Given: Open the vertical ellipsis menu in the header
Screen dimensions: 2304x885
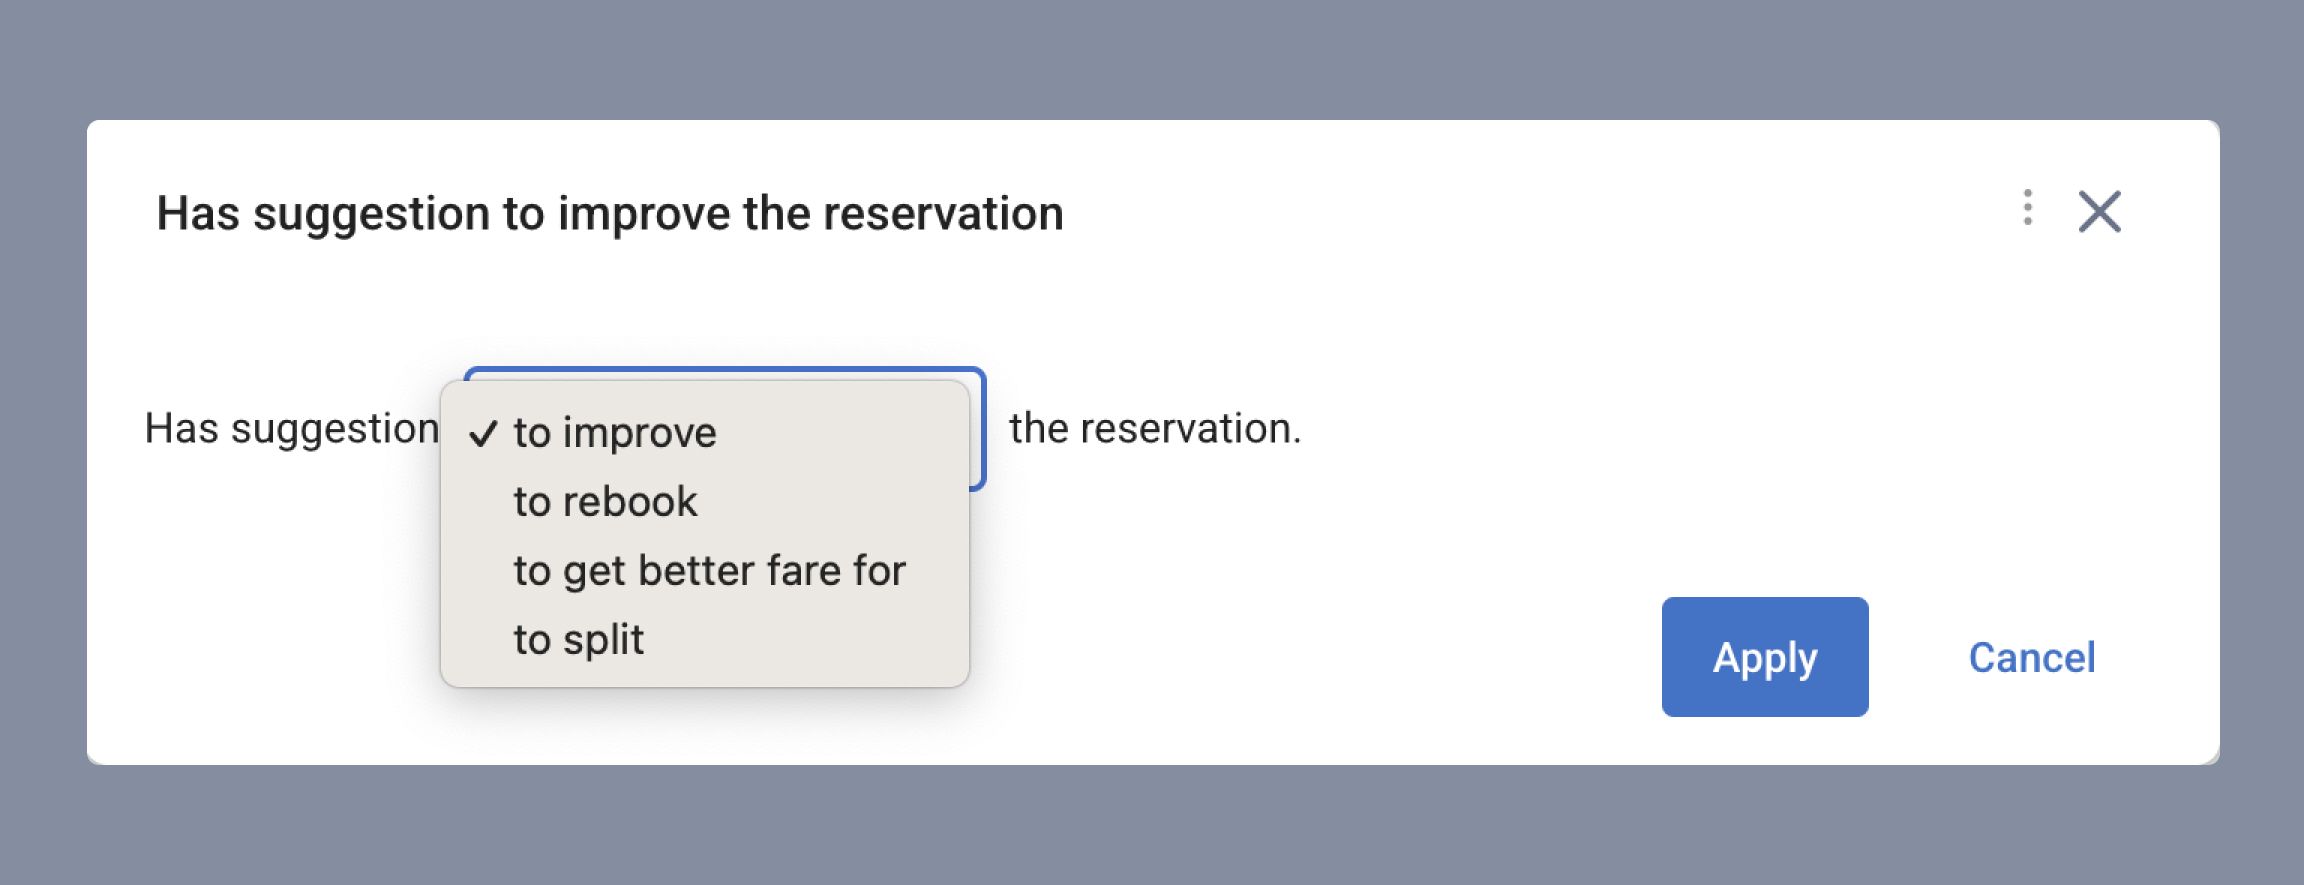Looking at the screenshot, I should tap(2028, 210).
